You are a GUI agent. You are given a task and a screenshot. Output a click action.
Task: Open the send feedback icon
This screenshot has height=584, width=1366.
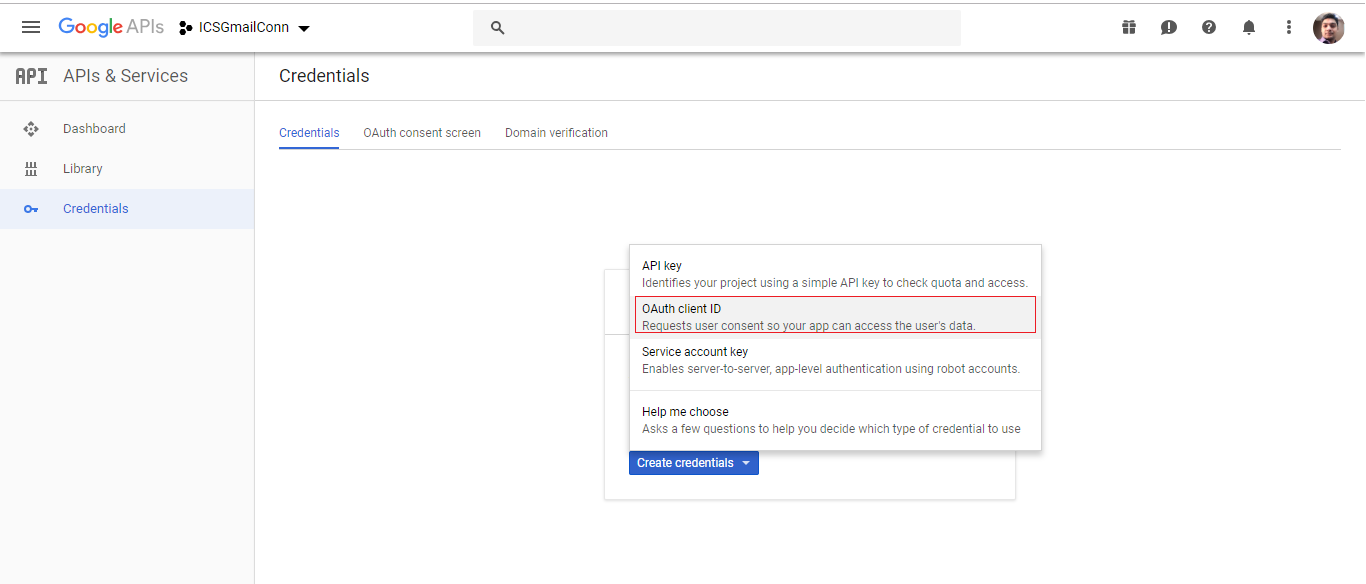(x=1169, y=27)
